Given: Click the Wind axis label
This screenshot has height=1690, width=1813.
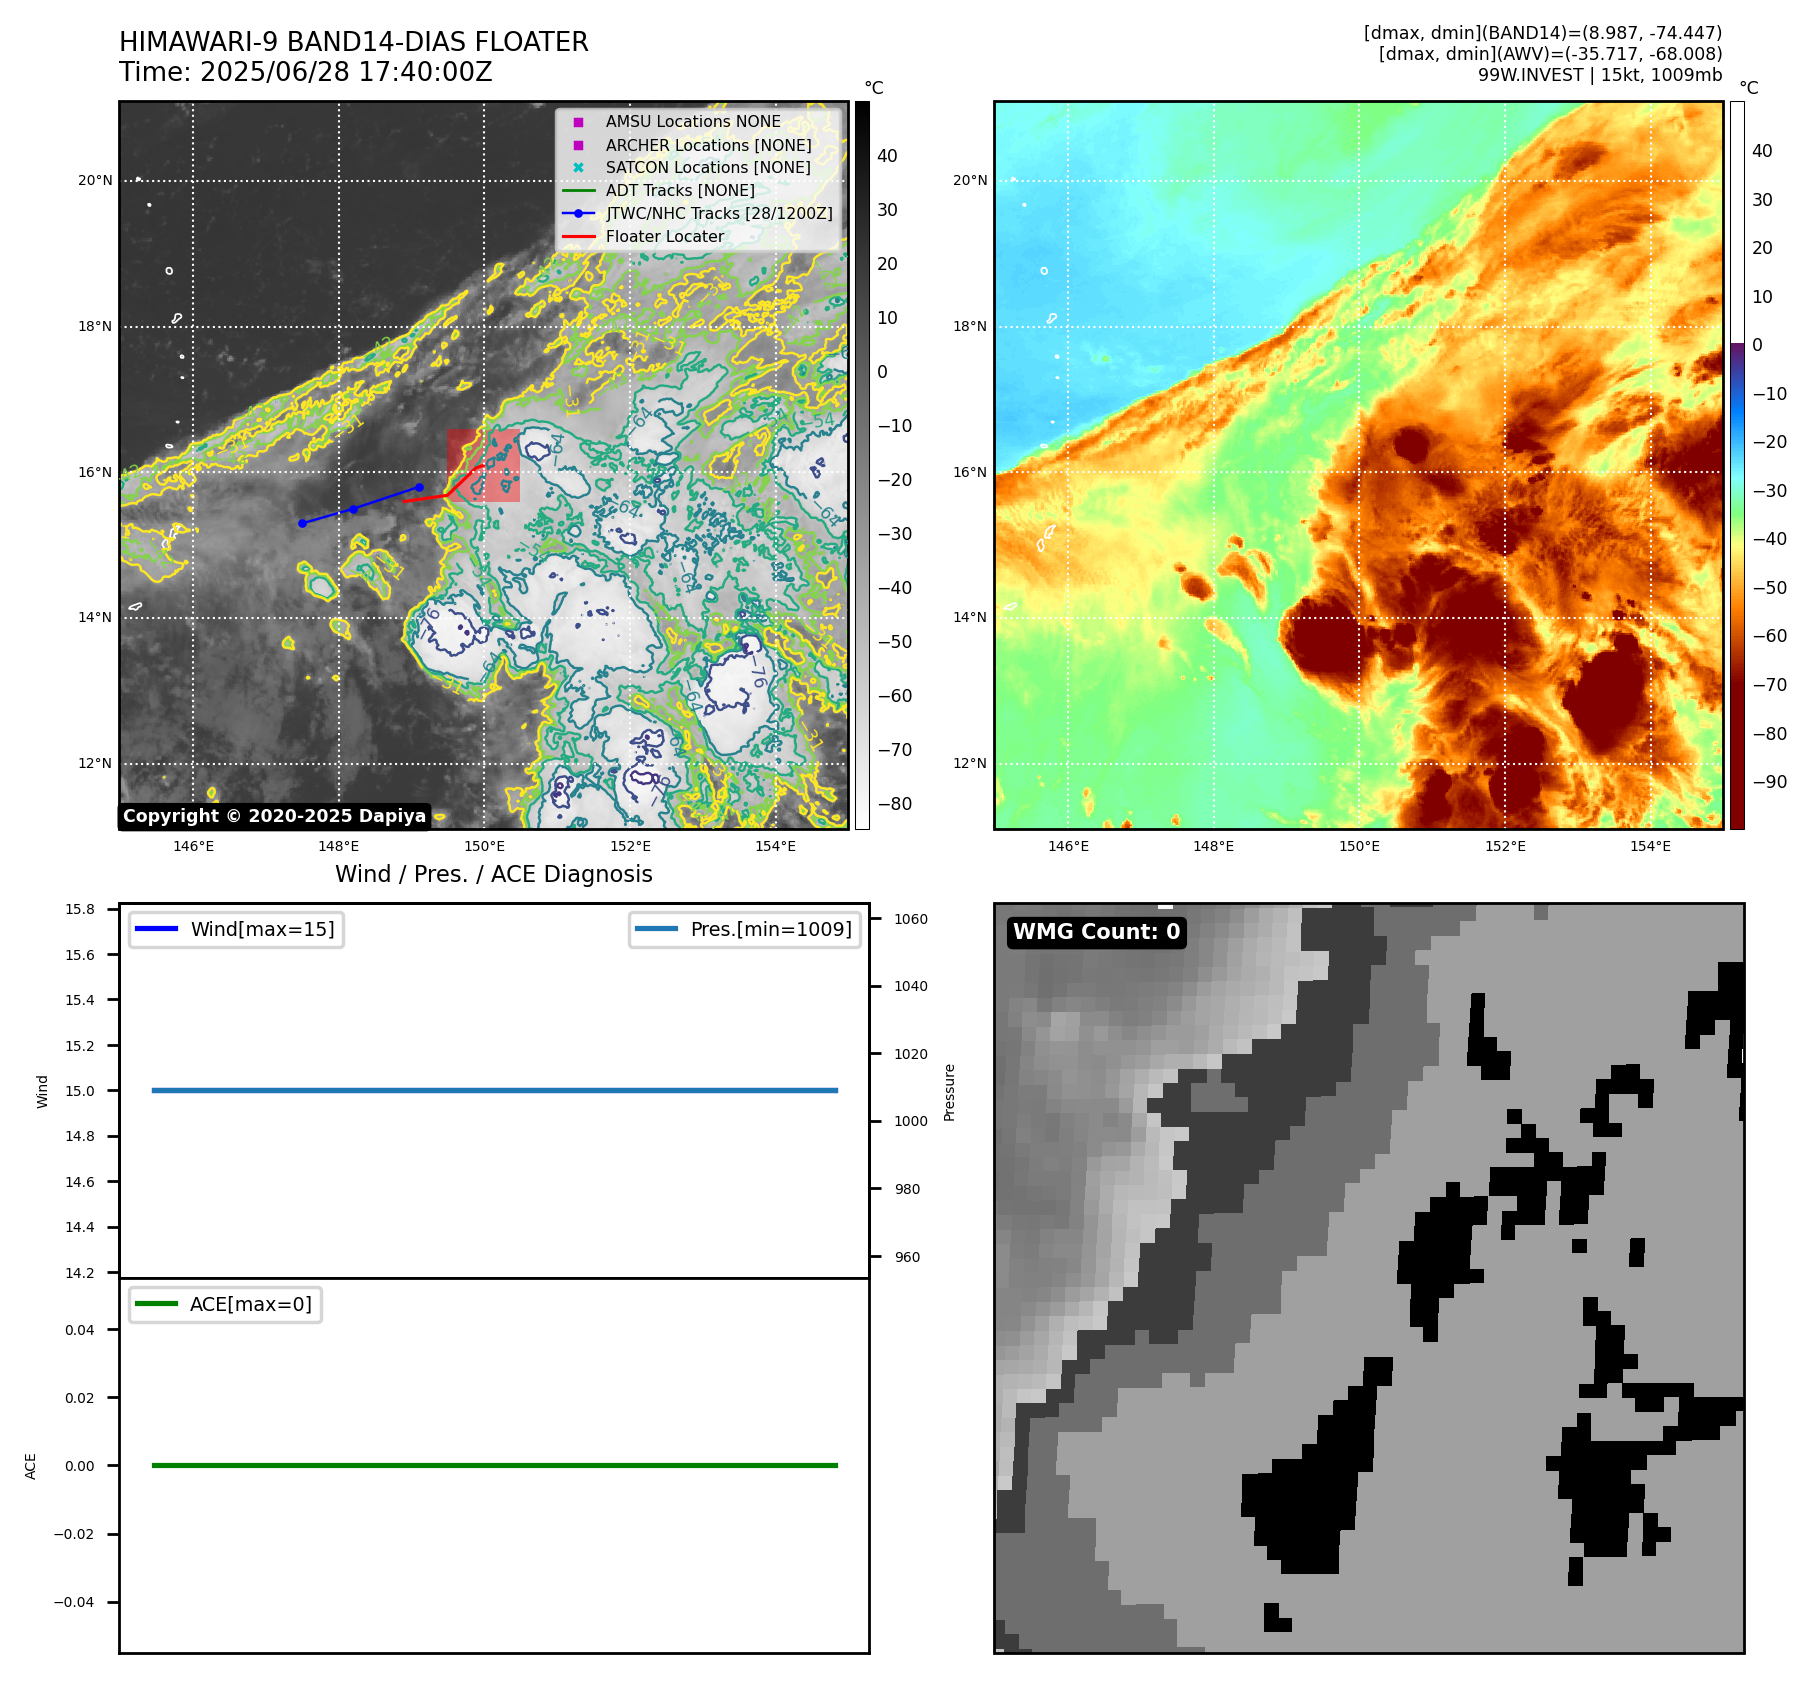Looking at the screenshot, I should [x=42, y=1091].
